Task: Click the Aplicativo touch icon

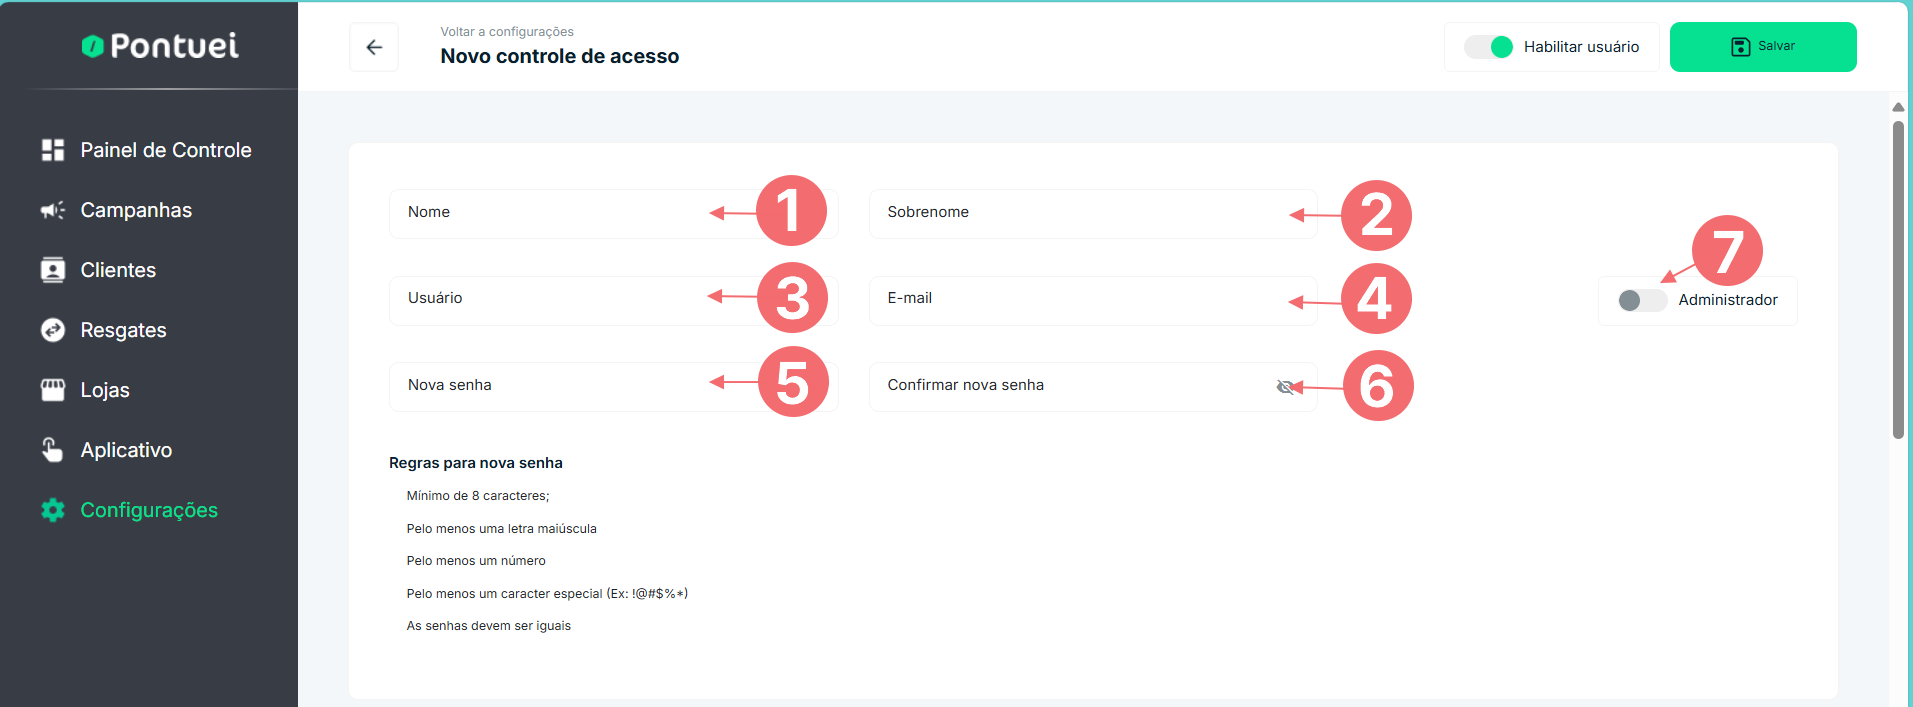Action: [x=53, y=450]
